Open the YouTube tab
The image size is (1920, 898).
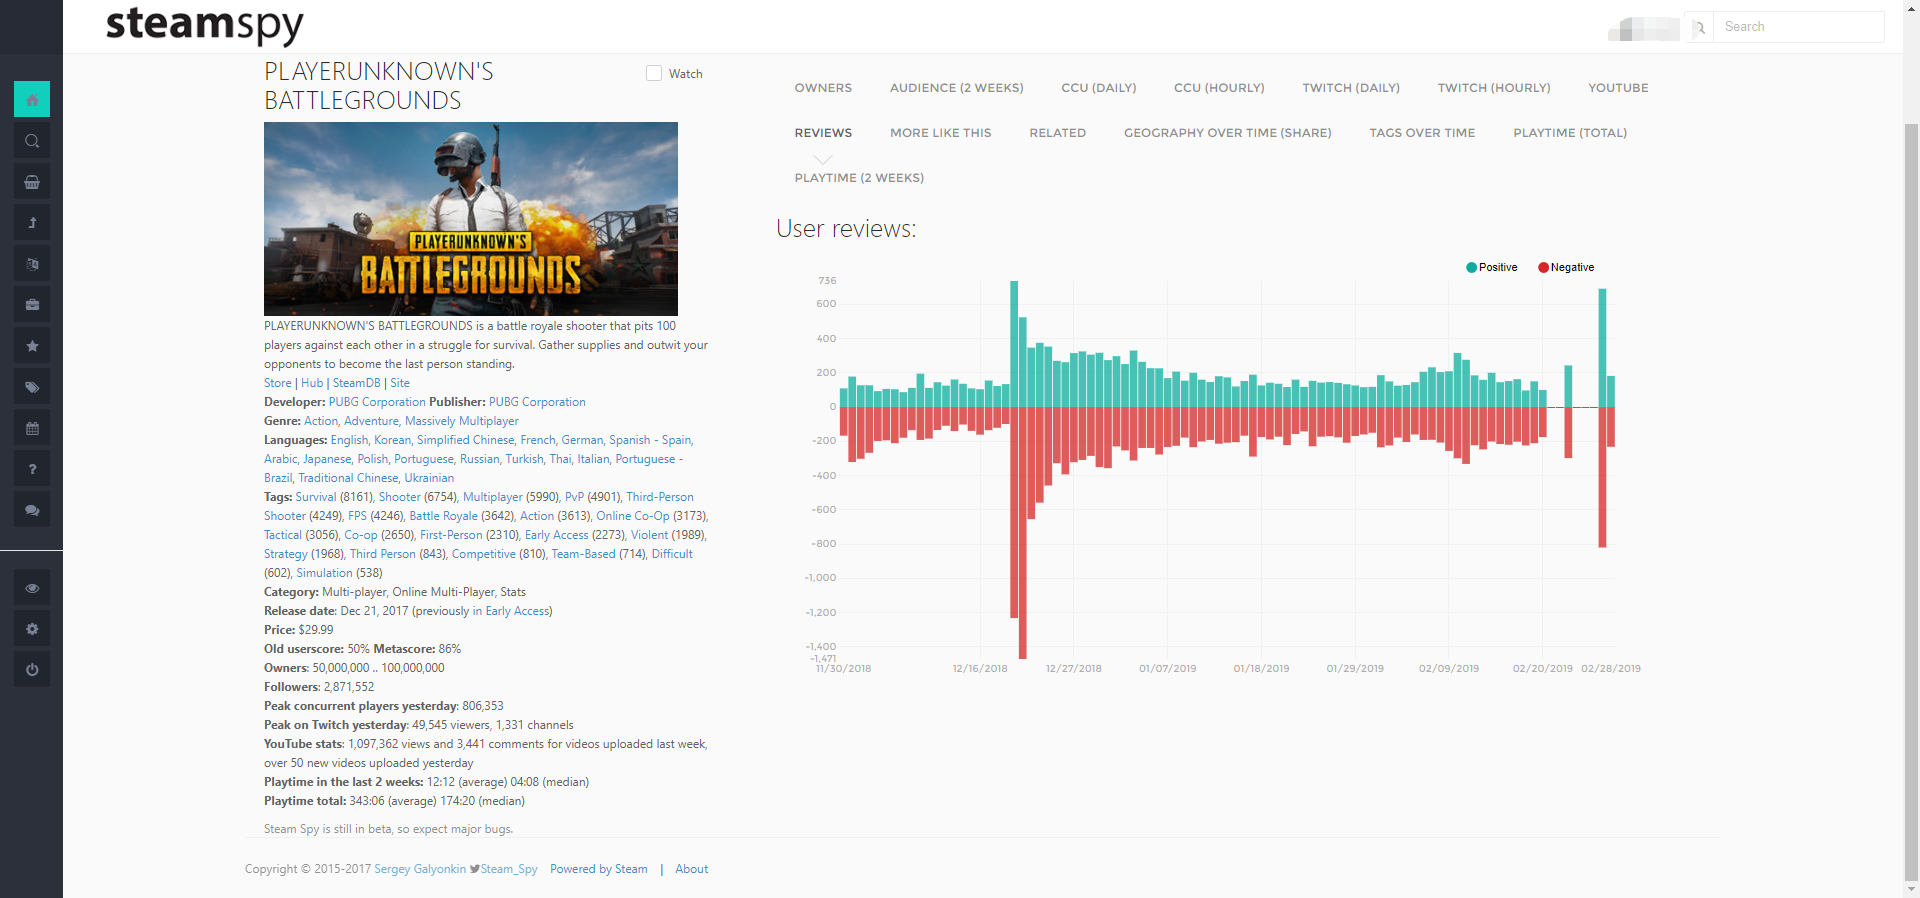click(1618, 88)
